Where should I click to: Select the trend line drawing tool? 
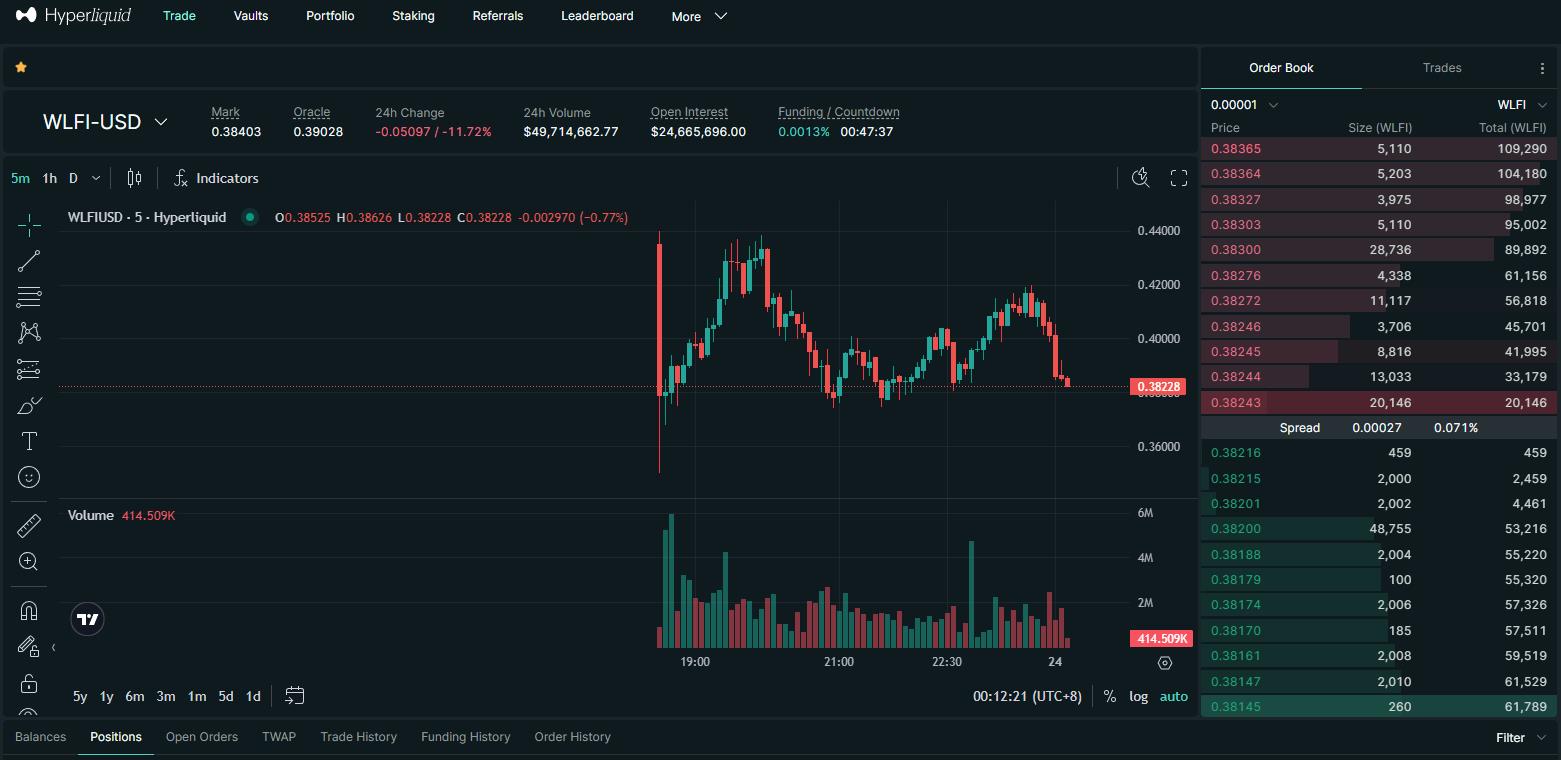coord(29,261)
